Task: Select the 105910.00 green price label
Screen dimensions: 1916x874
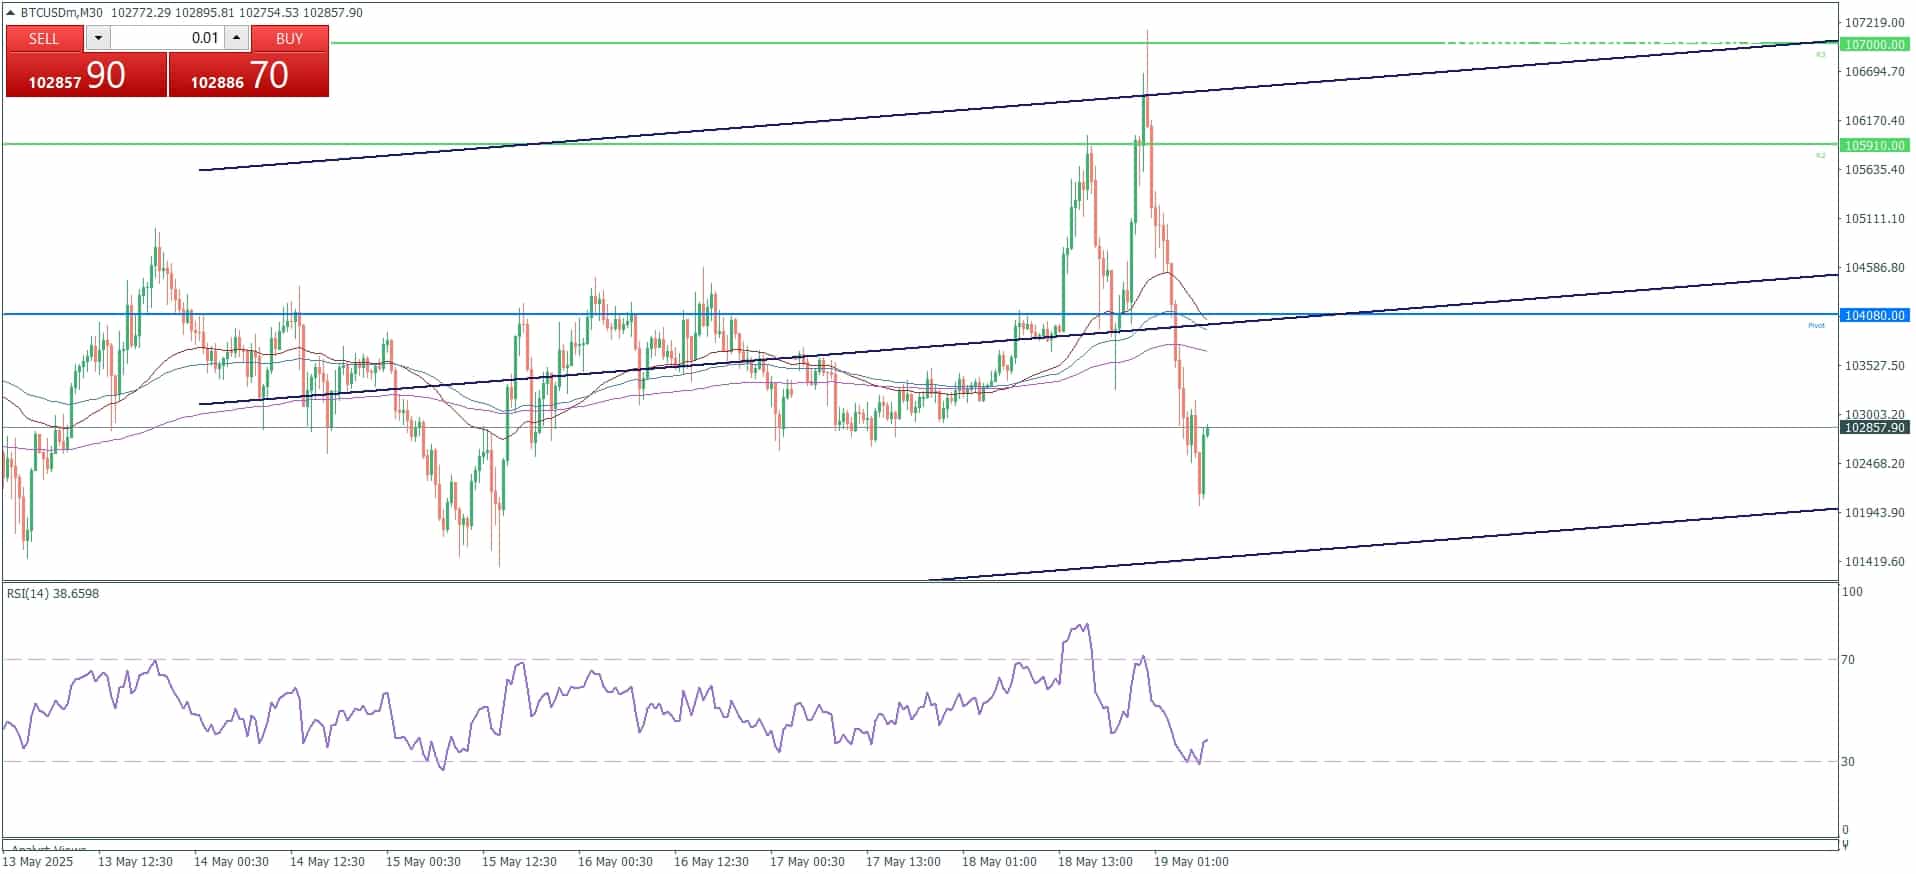Action: click(x=1875, y=145)
